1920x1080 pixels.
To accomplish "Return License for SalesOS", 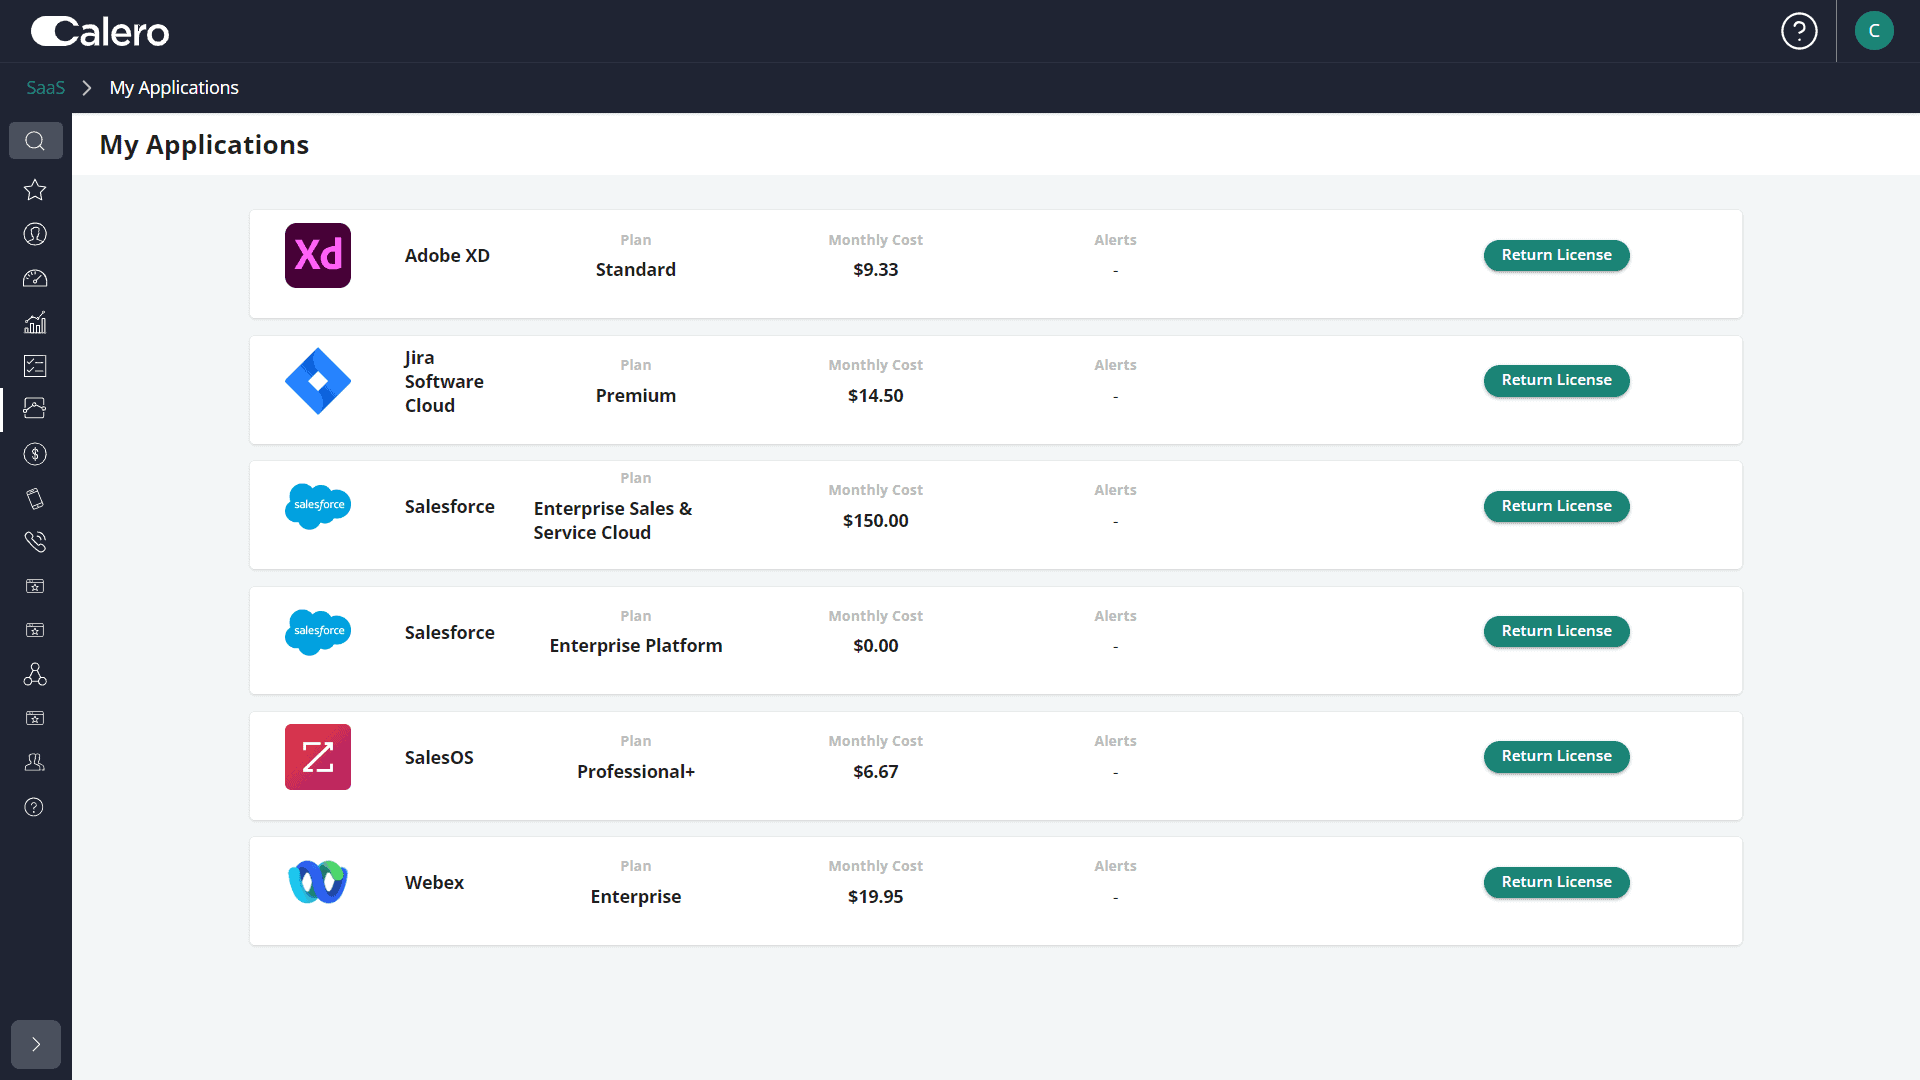I will point(1556,756).
